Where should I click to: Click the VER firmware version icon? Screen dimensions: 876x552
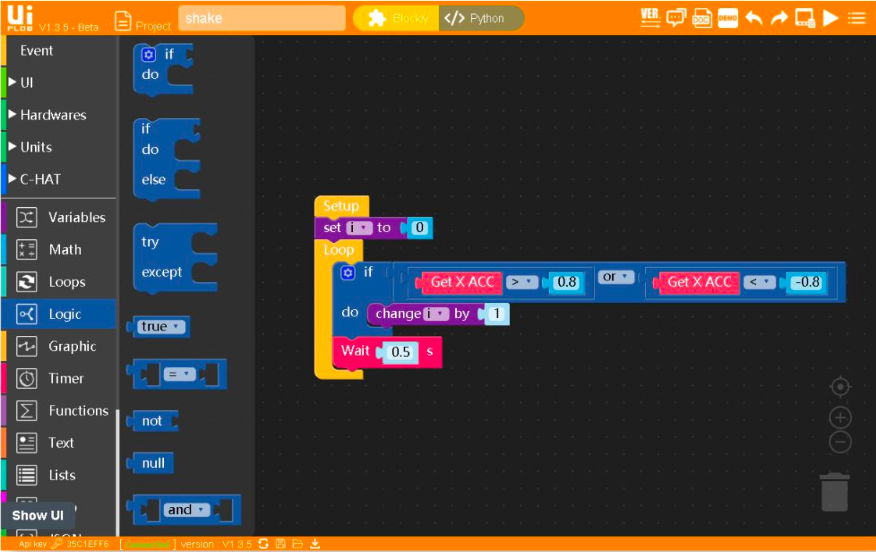tap(650, 18)
